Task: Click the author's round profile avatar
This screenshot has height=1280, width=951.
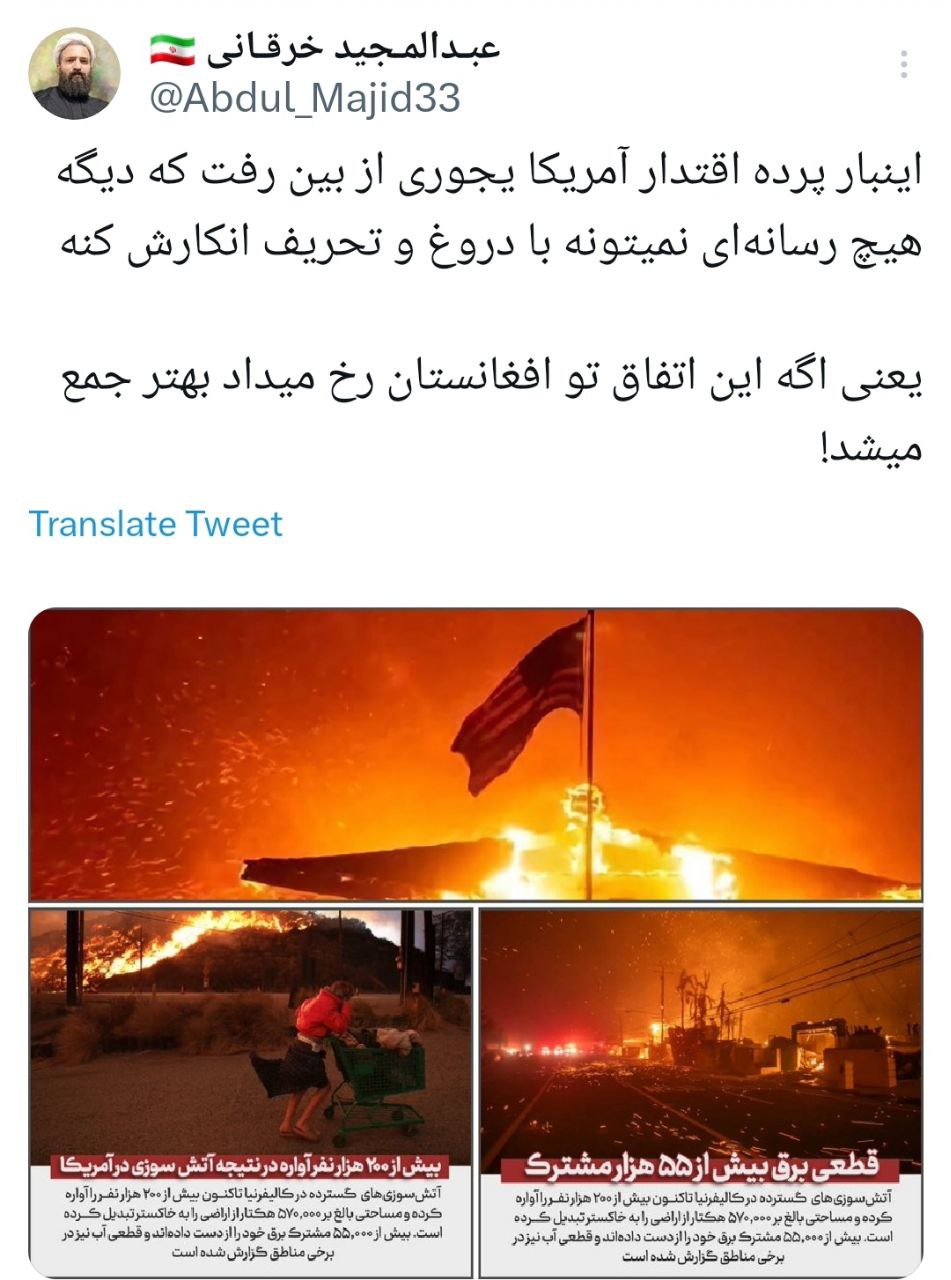Action: [x=74, y=74]
